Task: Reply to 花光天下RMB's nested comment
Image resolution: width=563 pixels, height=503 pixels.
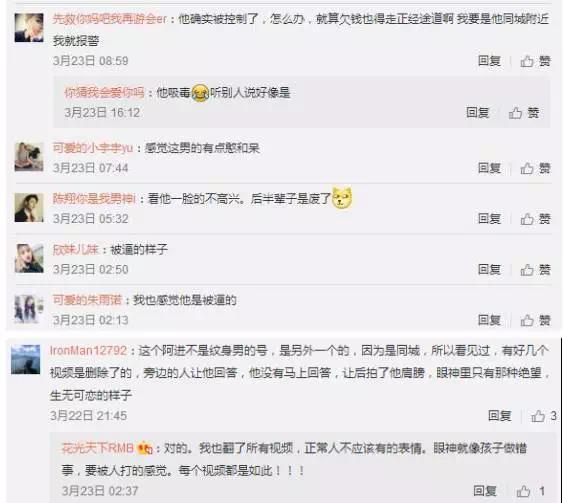Action: 485,490
